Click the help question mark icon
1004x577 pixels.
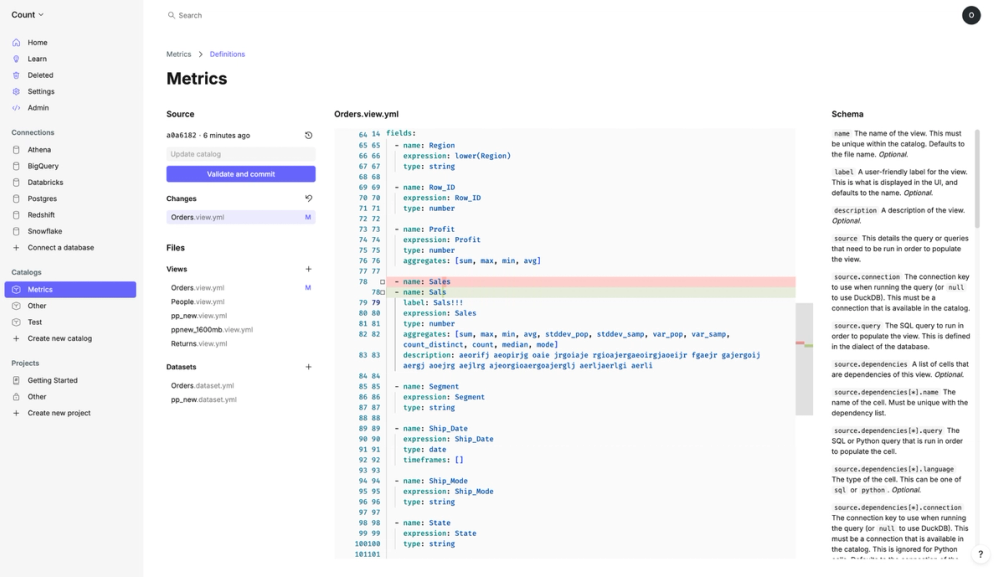click(980, 554)
